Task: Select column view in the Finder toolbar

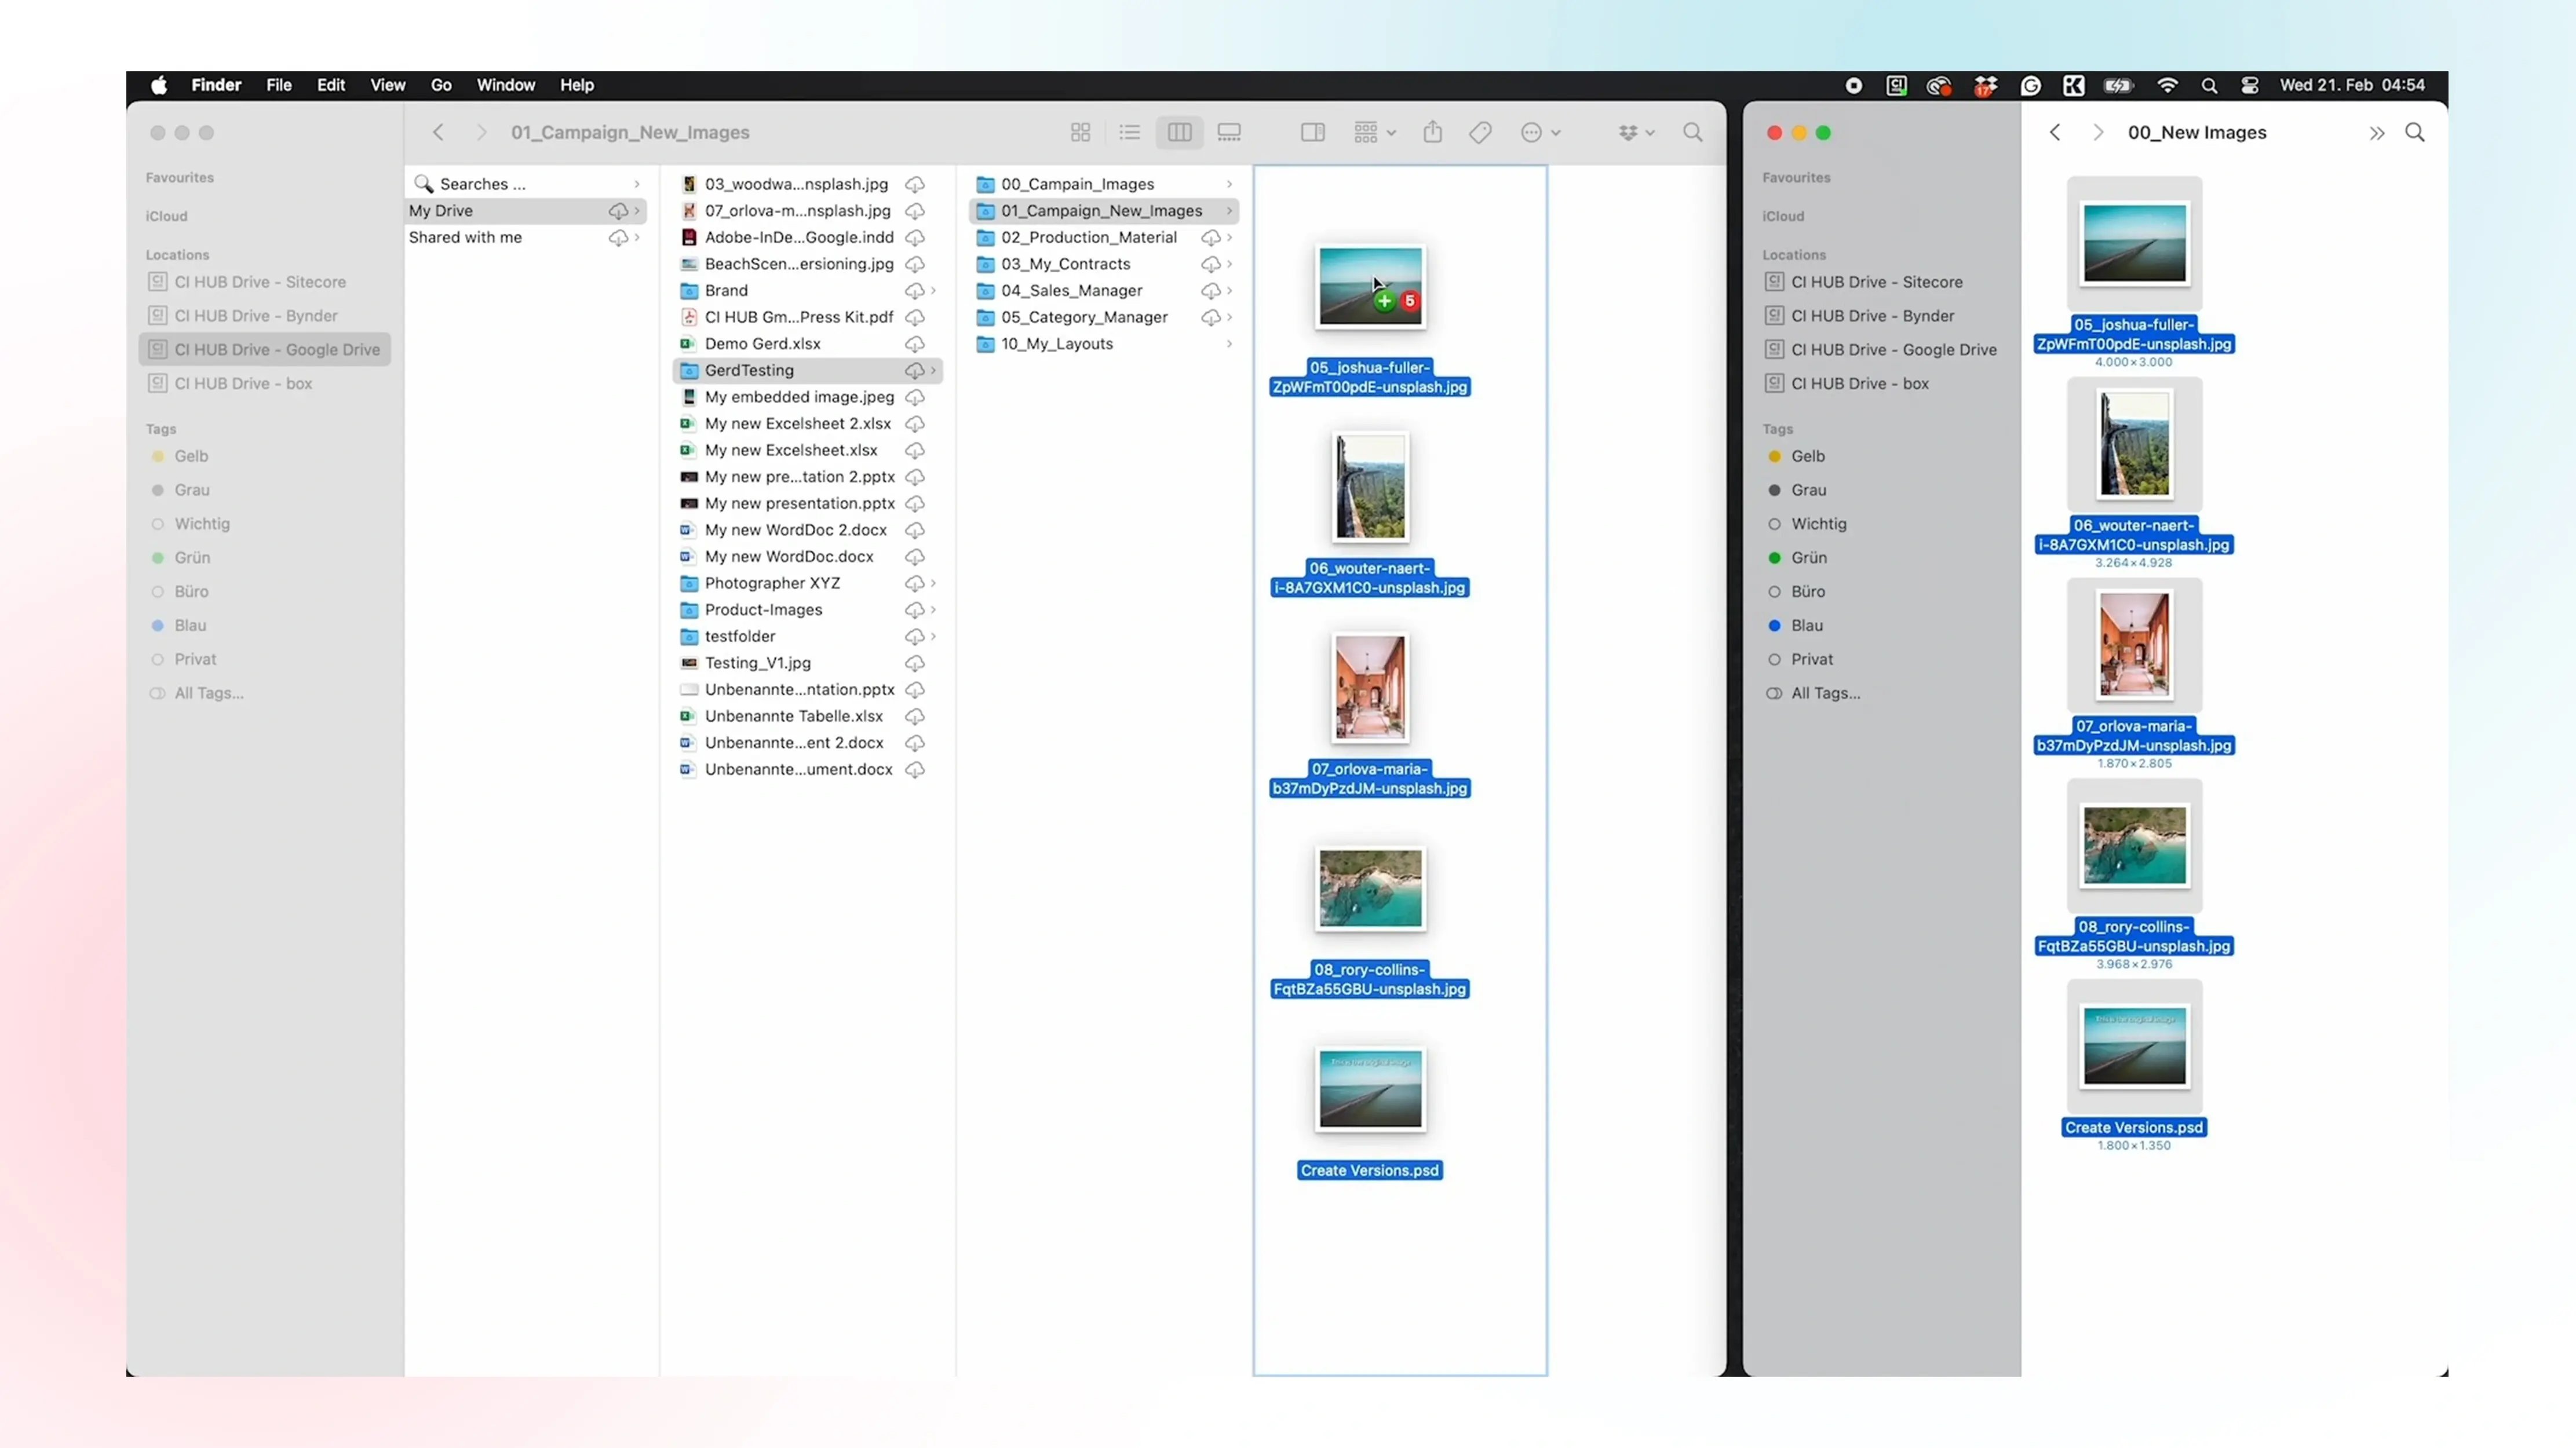Action: click(x=1179, y=133)
